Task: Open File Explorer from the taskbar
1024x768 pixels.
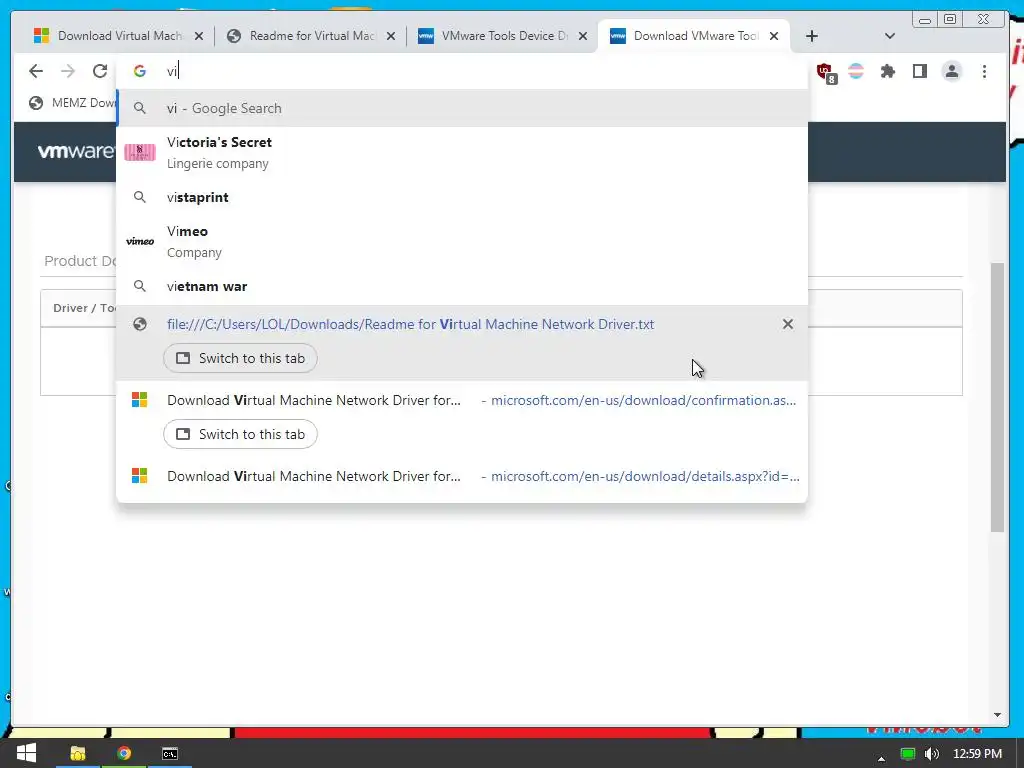Action: click(78, 754)
